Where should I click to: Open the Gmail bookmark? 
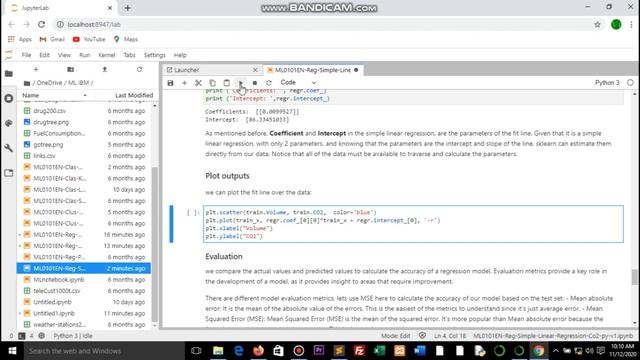52,39
